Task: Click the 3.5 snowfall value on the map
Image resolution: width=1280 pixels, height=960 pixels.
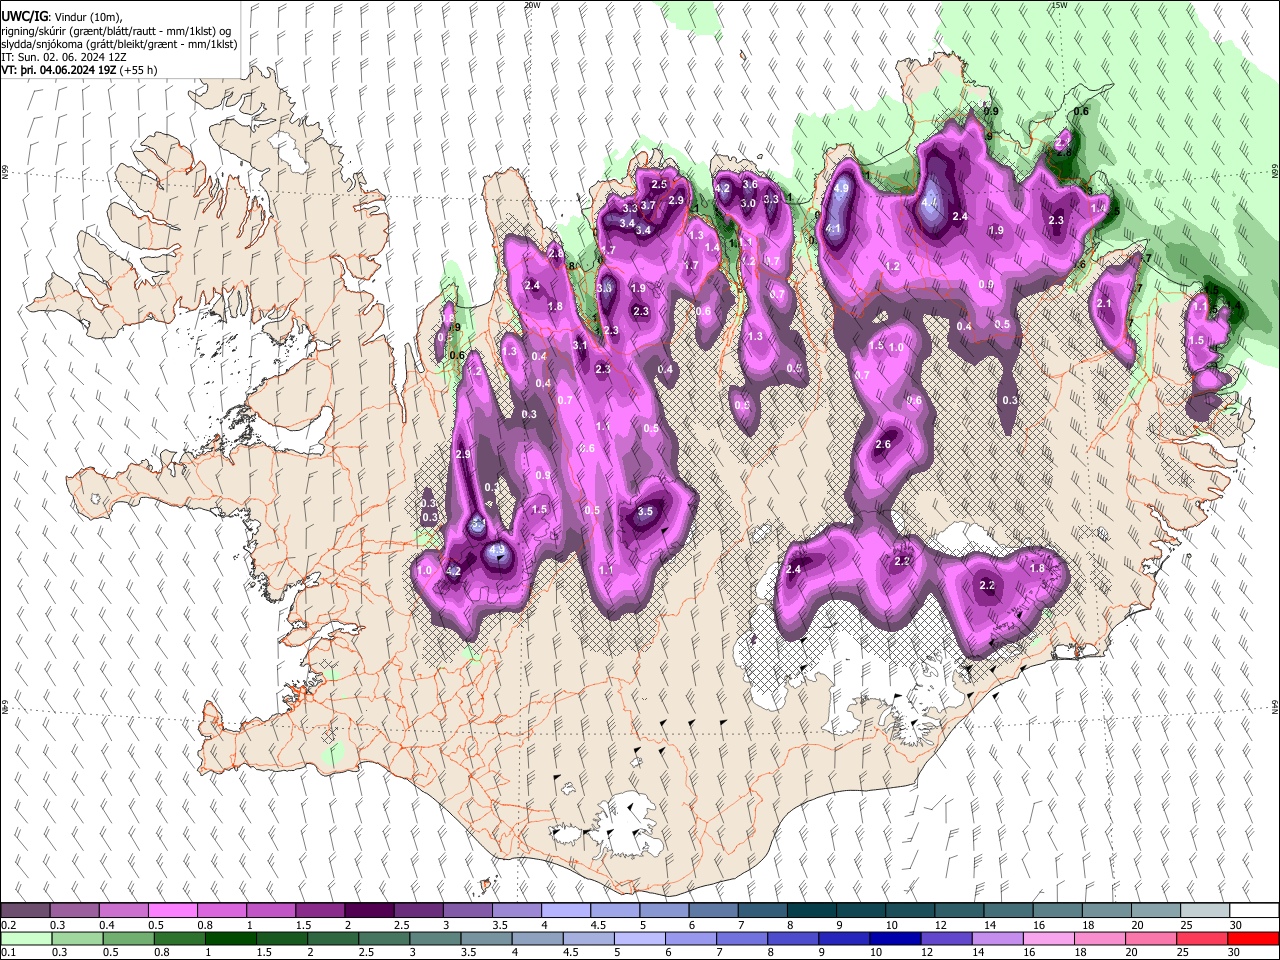Action: pos(645,512)
